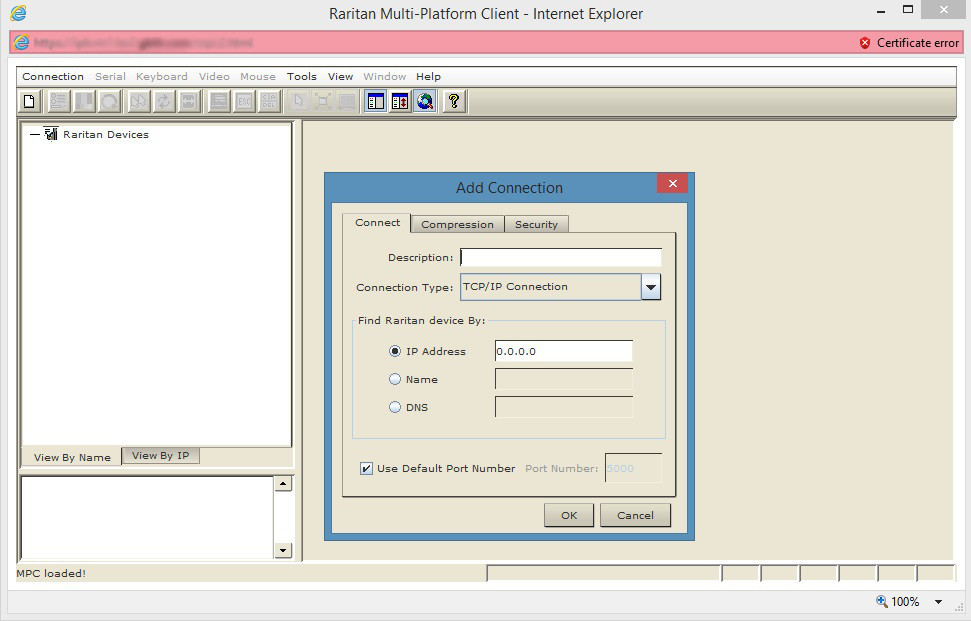Click the grayed-out monitor scaling icon

click(x=347, y=101)
